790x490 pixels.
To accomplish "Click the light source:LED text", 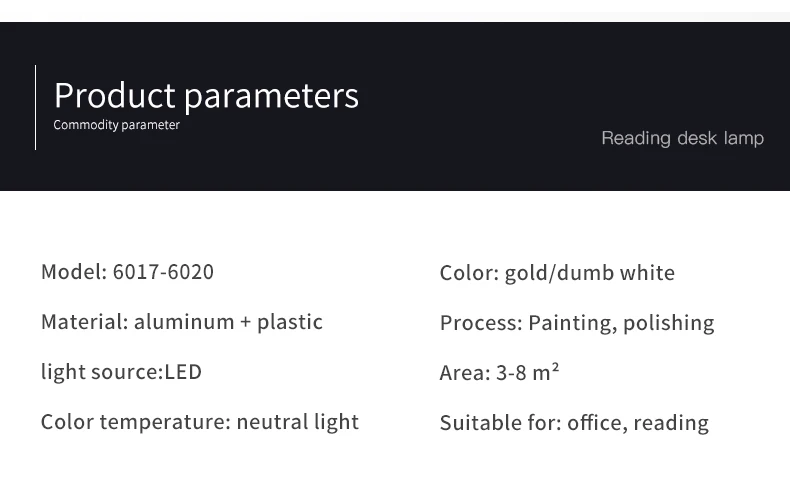I will coord(121,372).
